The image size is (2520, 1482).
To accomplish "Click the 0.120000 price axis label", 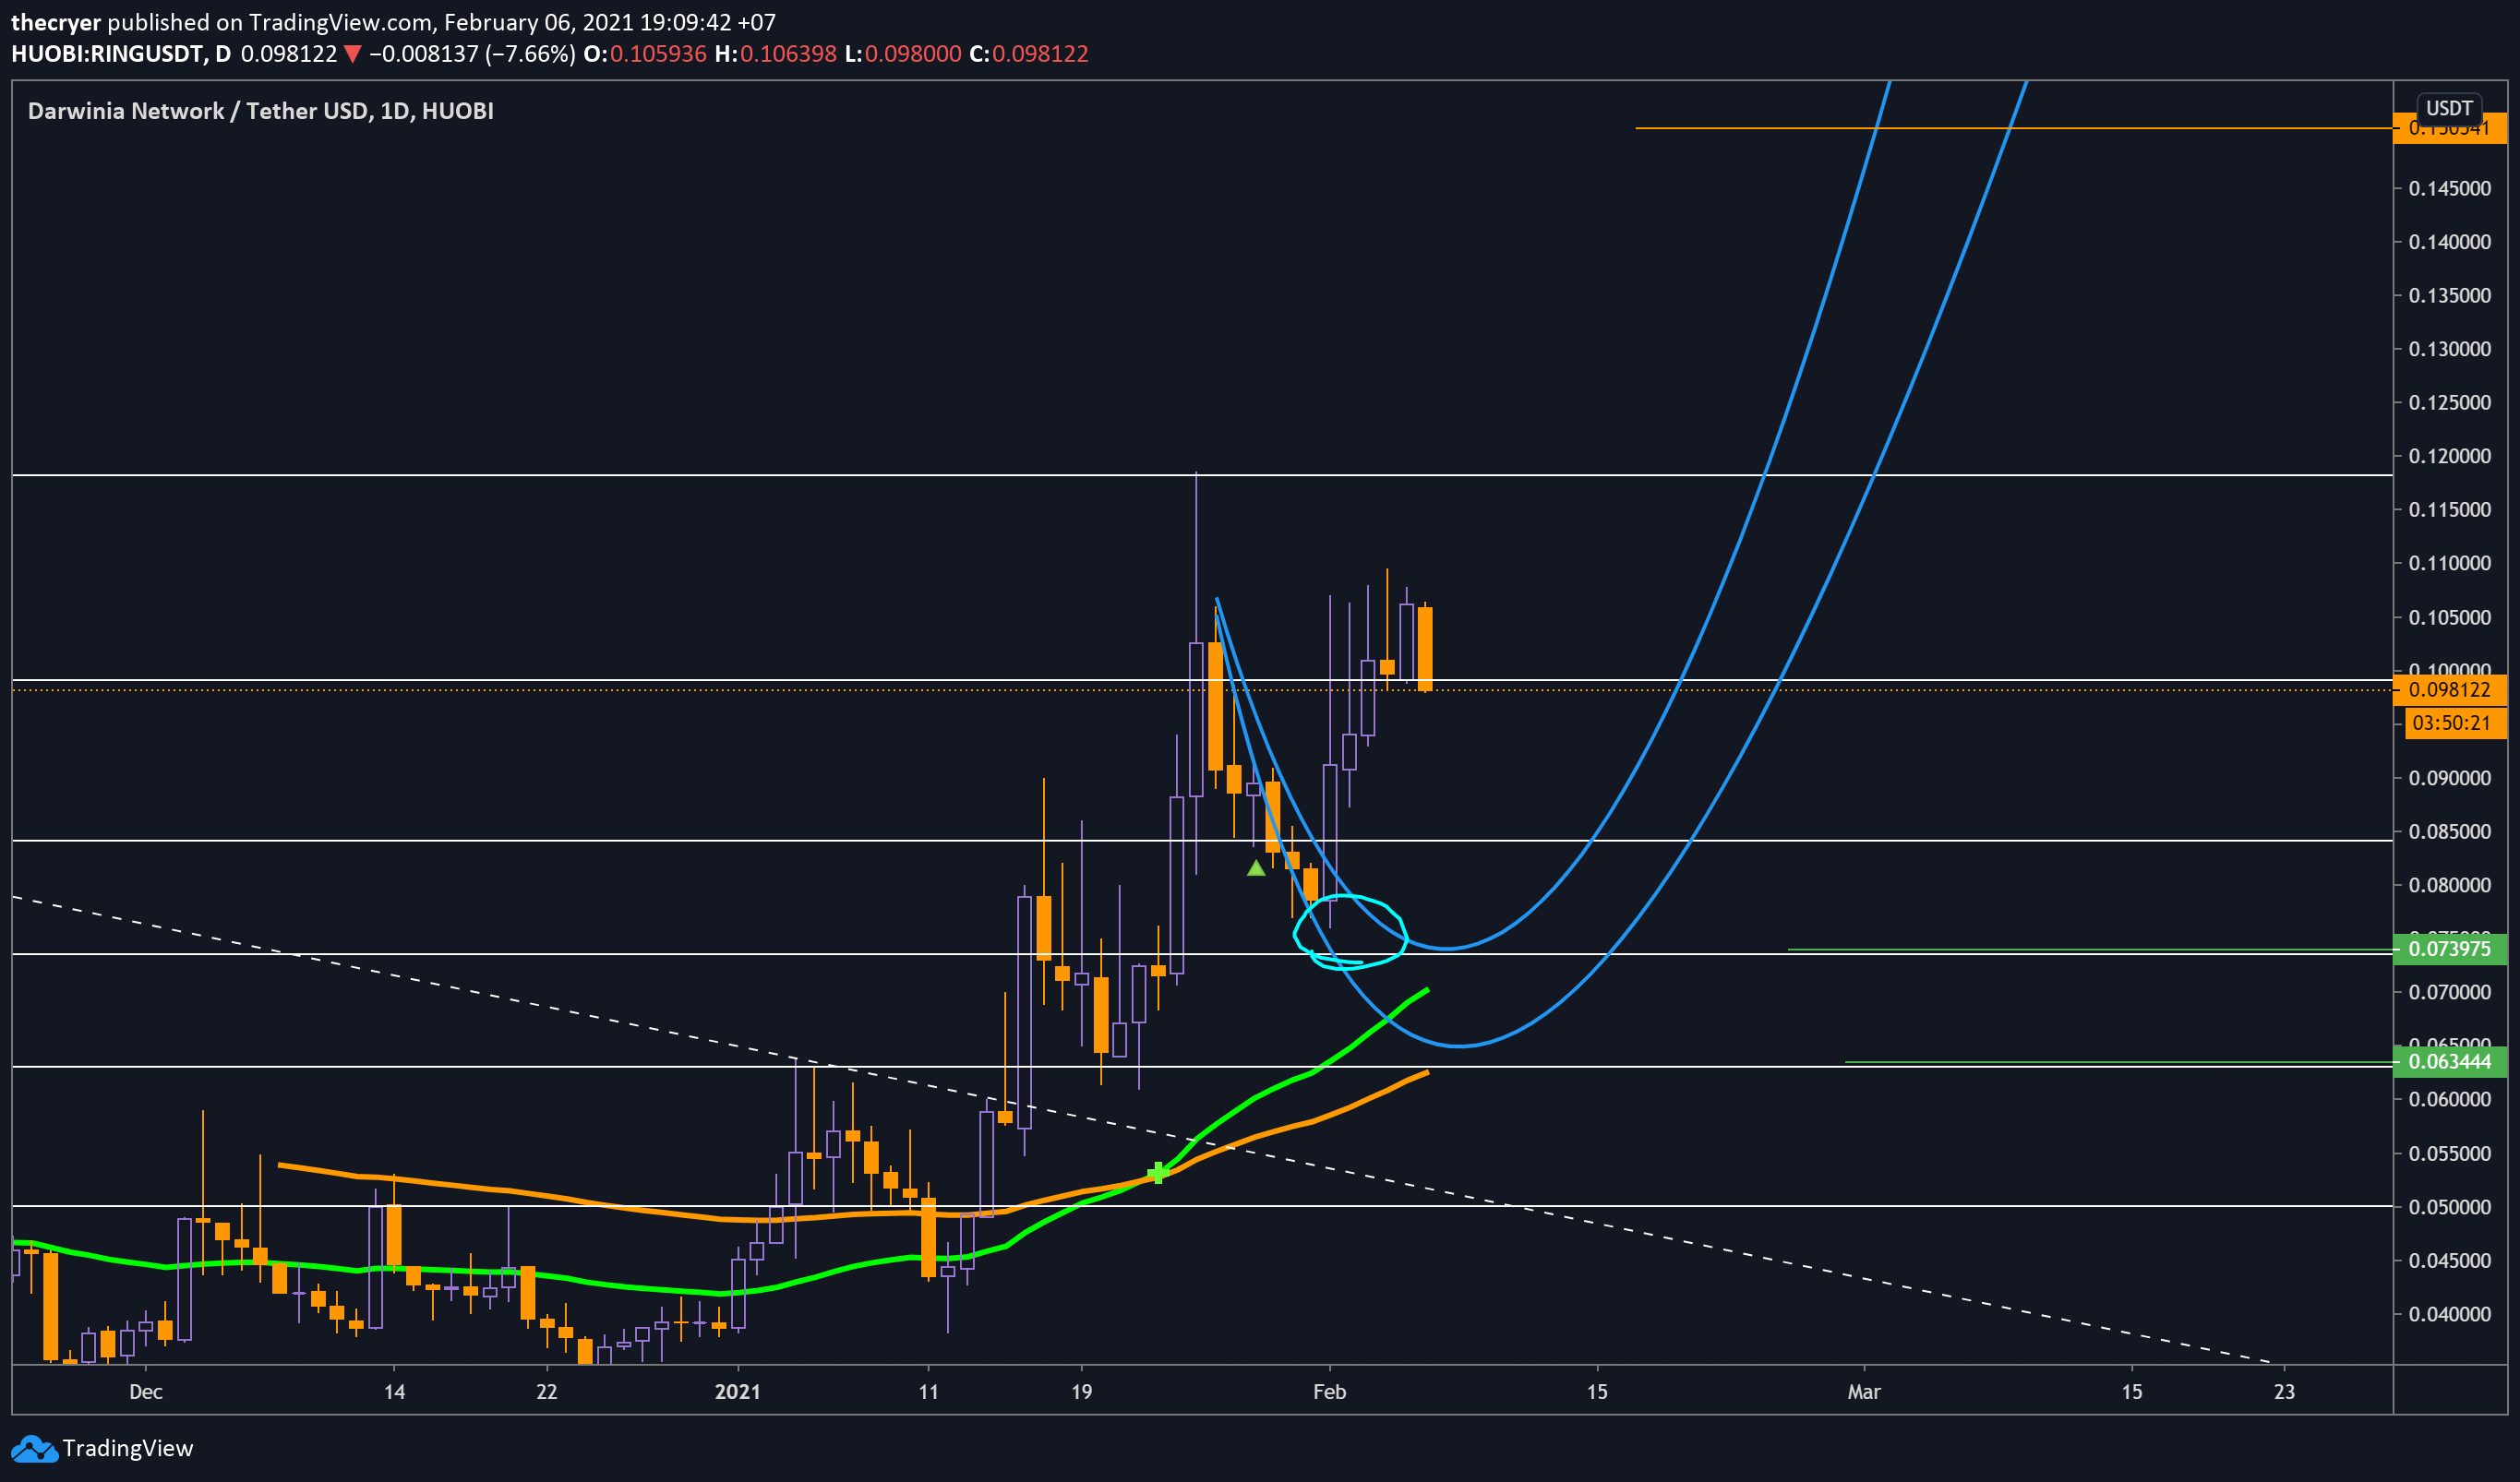I will 2450,456.
